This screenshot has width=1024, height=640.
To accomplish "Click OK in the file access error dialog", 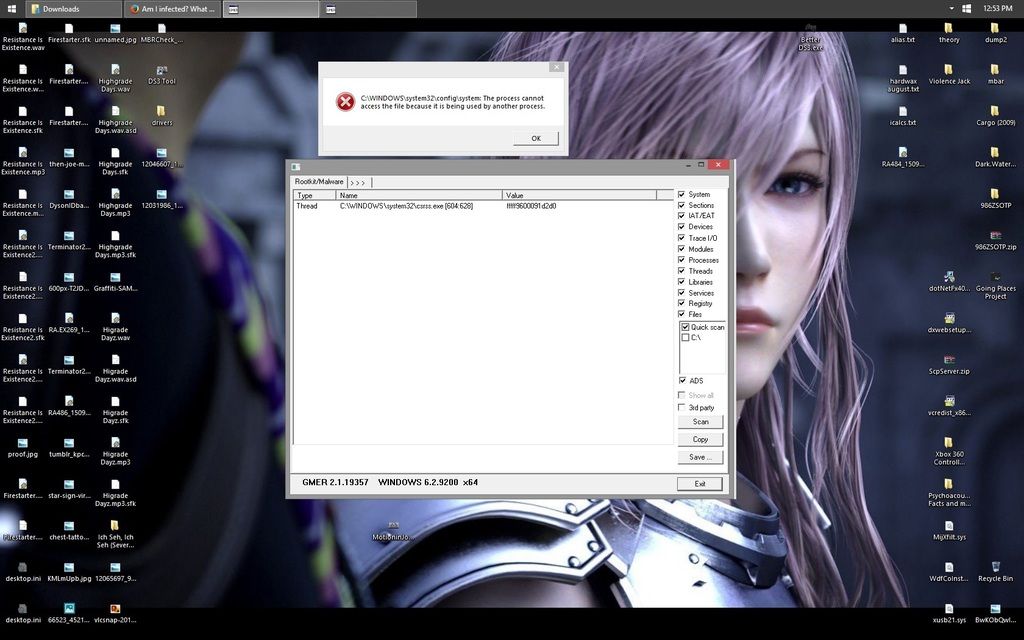I will (x=536, y=138).
